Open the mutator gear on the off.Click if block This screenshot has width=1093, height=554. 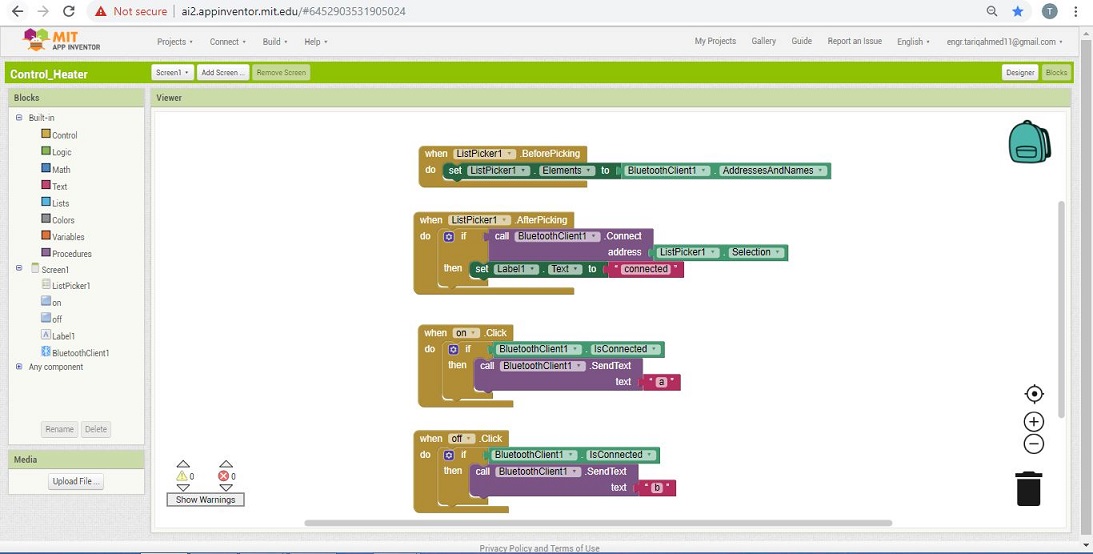click(449, 455)
